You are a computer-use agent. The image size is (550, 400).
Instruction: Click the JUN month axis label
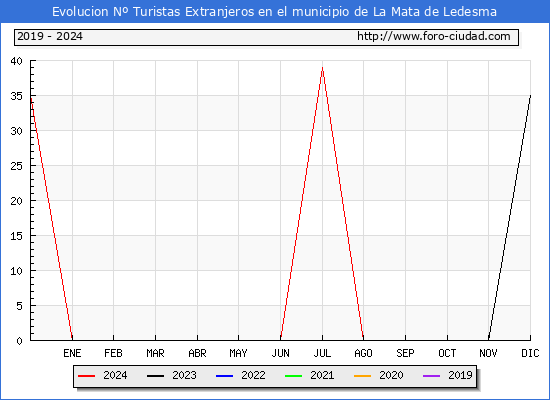tap(281, 353)
